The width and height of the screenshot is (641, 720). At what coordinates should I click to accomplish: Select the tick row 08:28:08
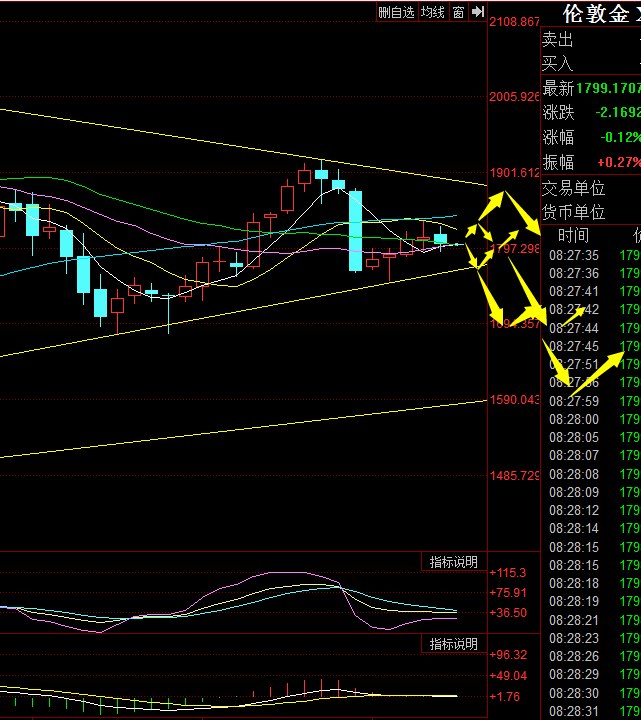(x=591, y=474)
